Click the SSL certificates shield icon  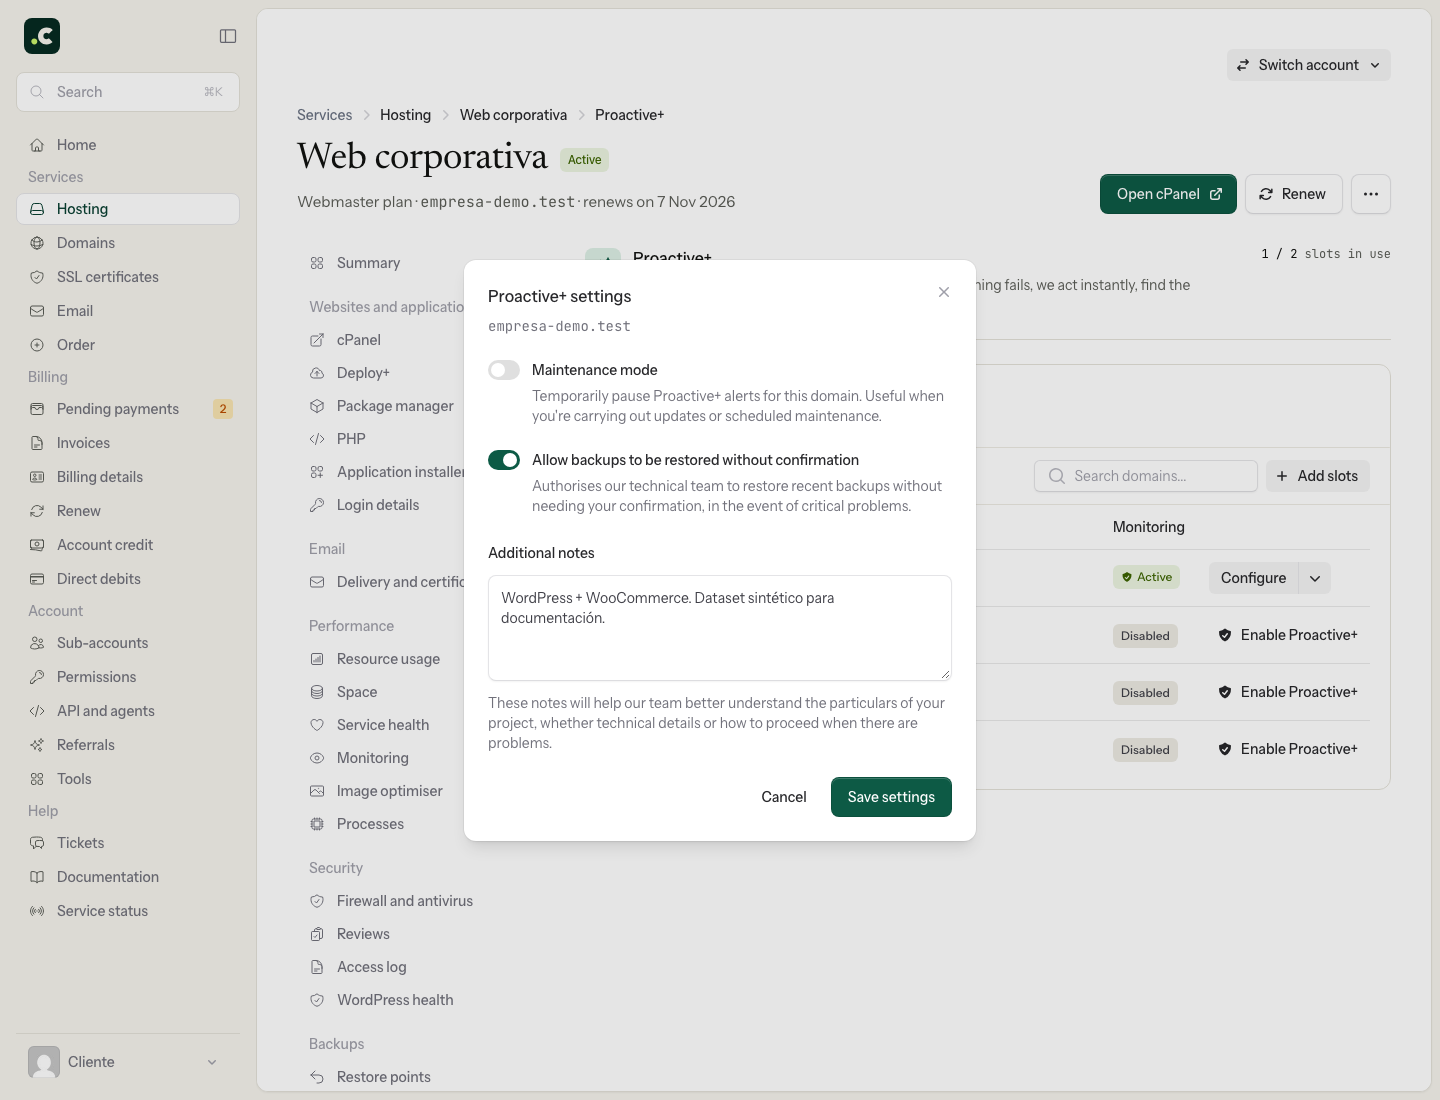point(37,277)
